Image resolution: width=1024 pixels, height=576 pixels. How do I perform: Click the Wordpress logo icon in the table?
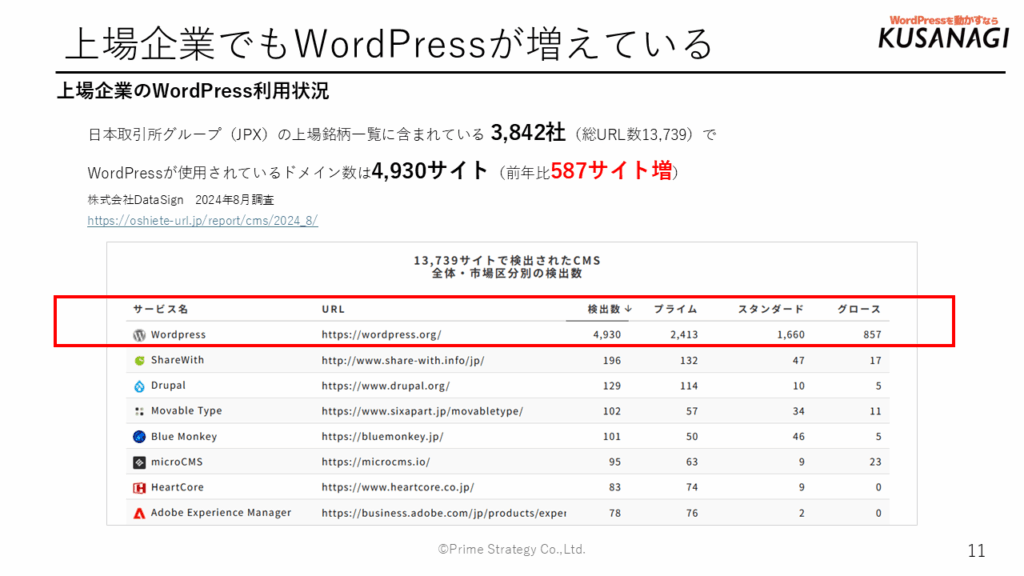tap(139, 335)
